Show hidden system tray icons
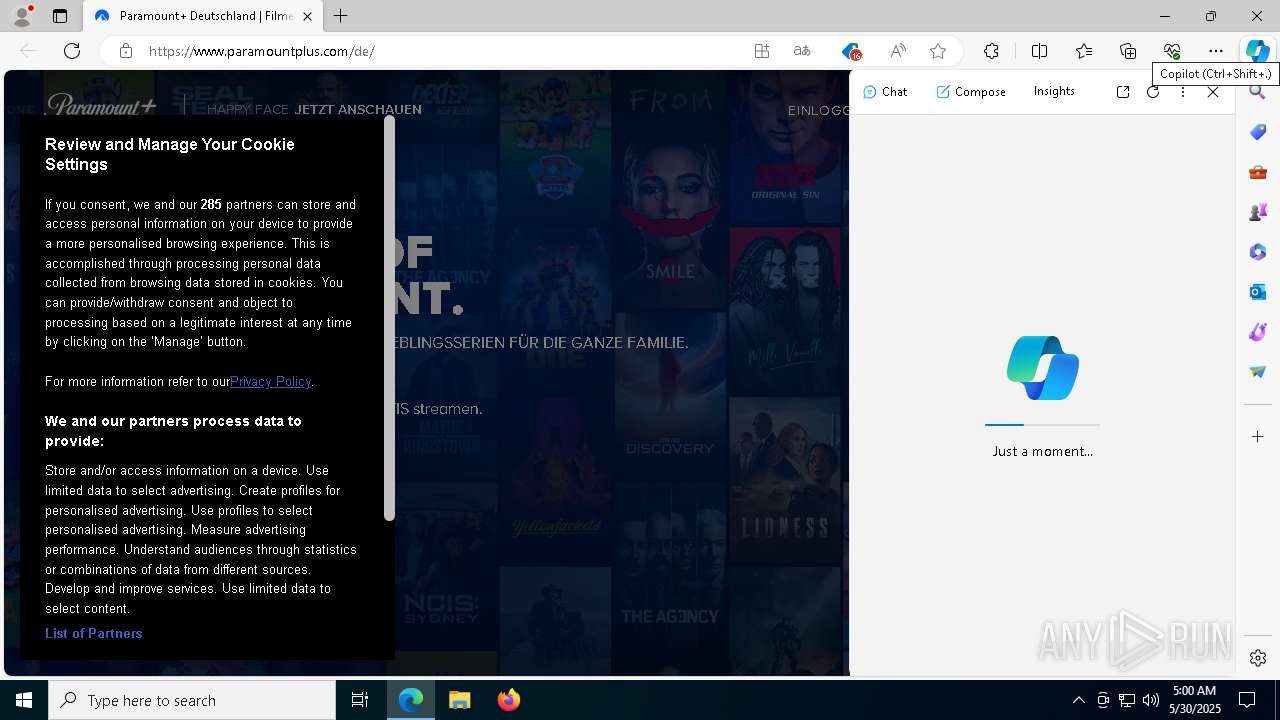 click(1078, 700)
